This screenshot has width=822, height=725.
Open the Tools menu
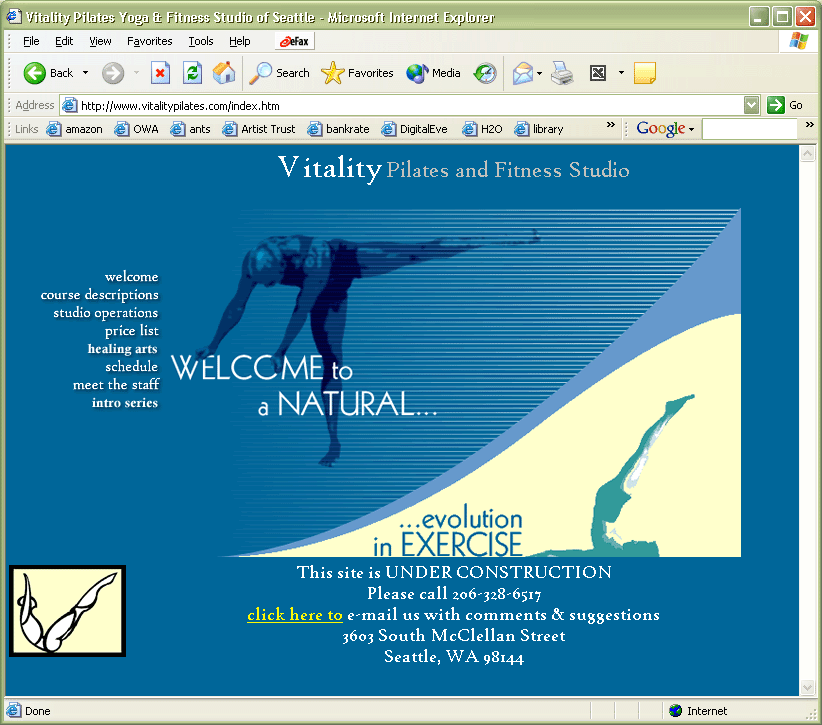click(201, 41)
